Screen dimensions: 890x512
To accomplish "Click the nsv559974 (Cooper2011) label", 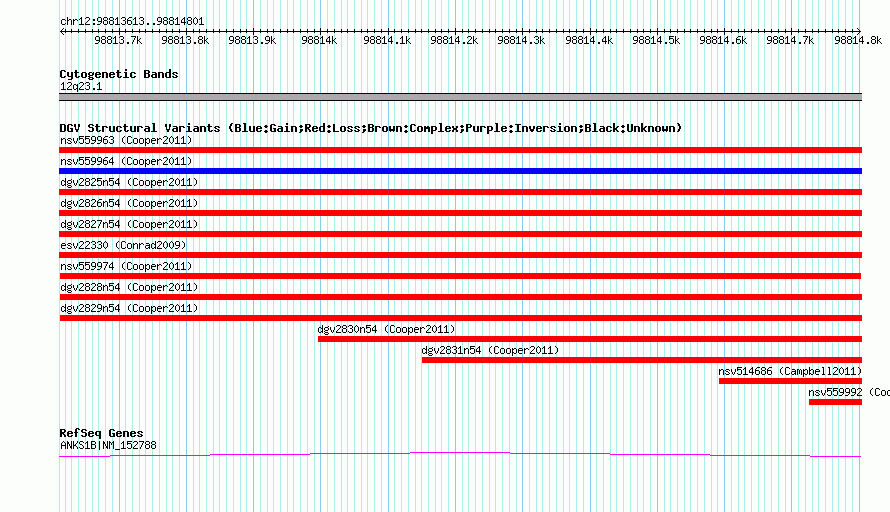I will click(x=126, y=266).
